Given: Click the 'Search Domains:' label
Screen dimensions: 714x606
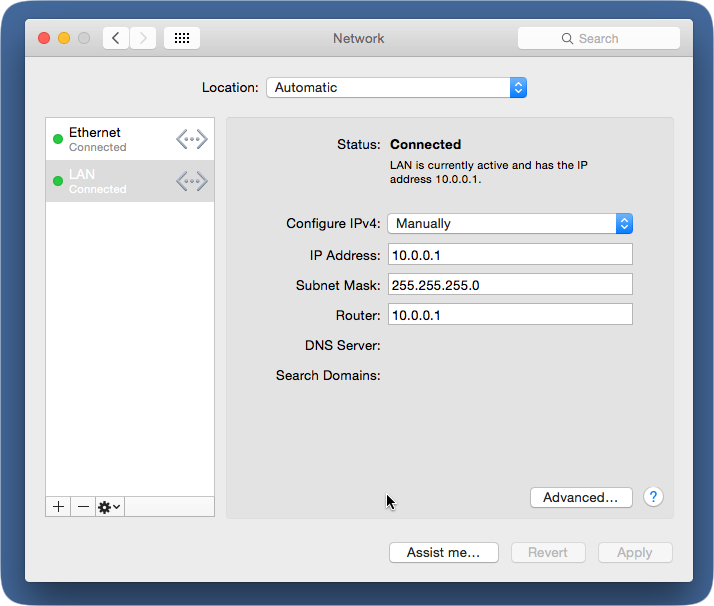Looking at the screenshot, I should pos(328,376).
